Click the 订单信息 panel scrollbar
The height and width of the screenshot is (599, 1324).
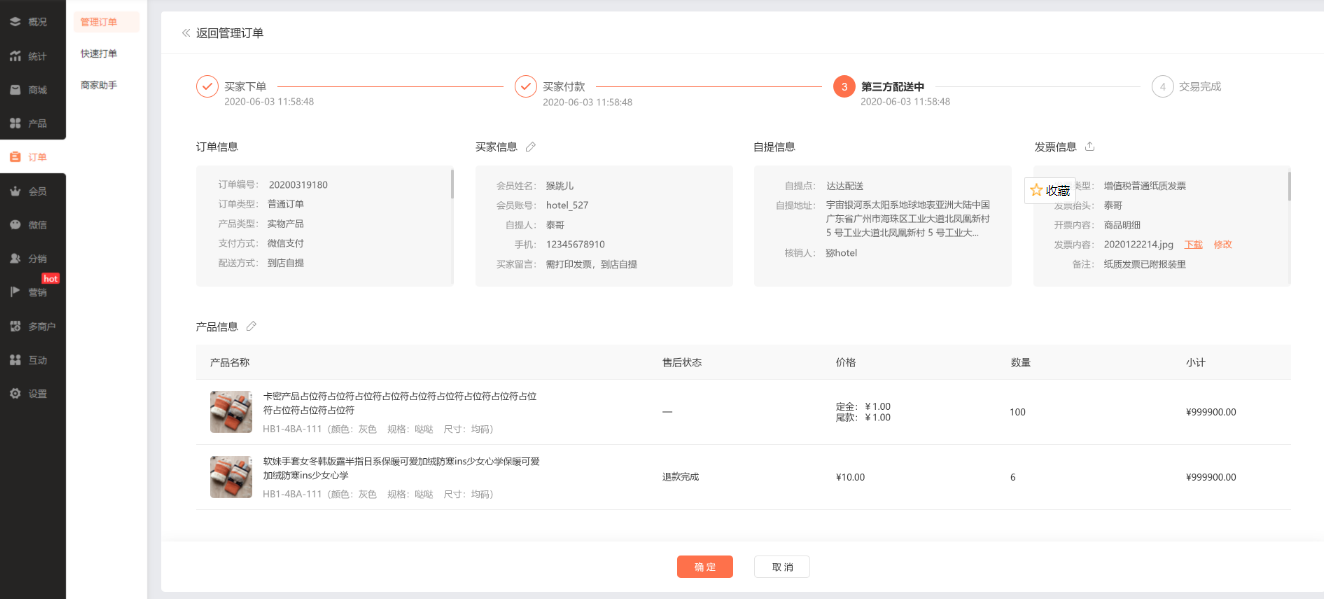click(x=452, y=183)
